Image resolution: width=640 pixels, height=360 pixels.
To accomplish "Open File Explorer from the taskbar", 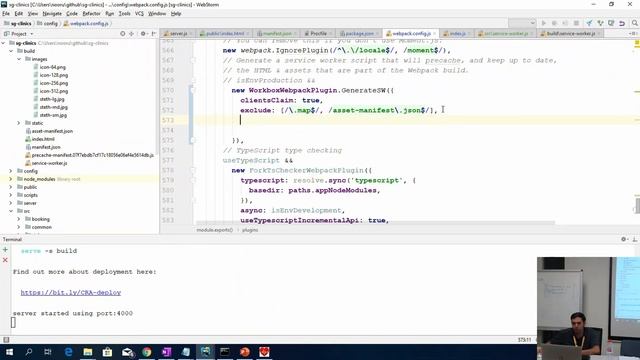I will (x=88, y=352).
